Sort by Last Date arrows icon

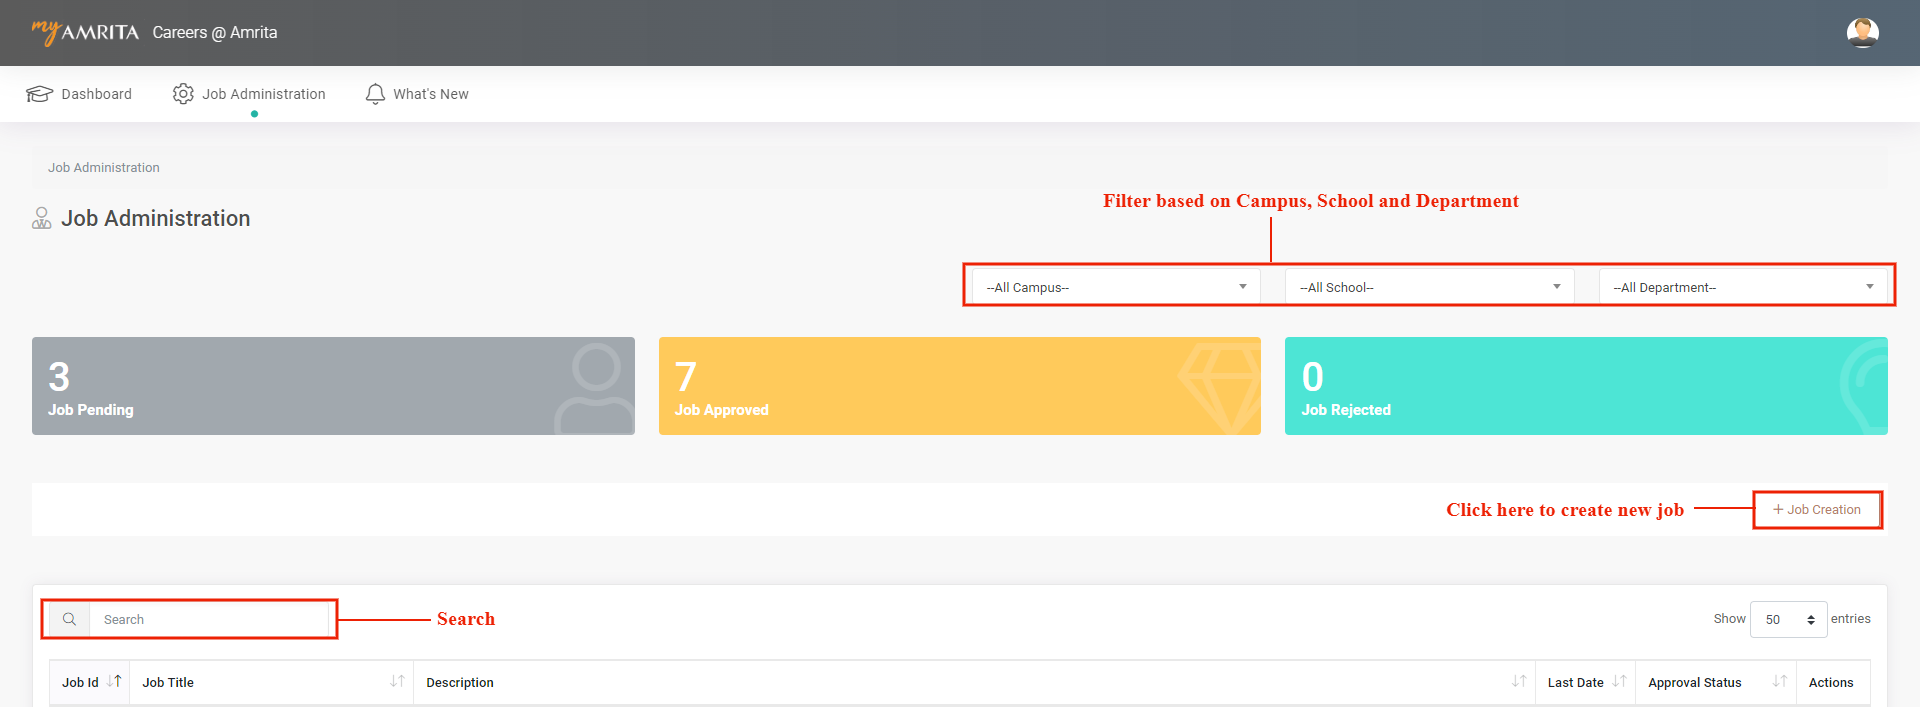(1619, 682)
